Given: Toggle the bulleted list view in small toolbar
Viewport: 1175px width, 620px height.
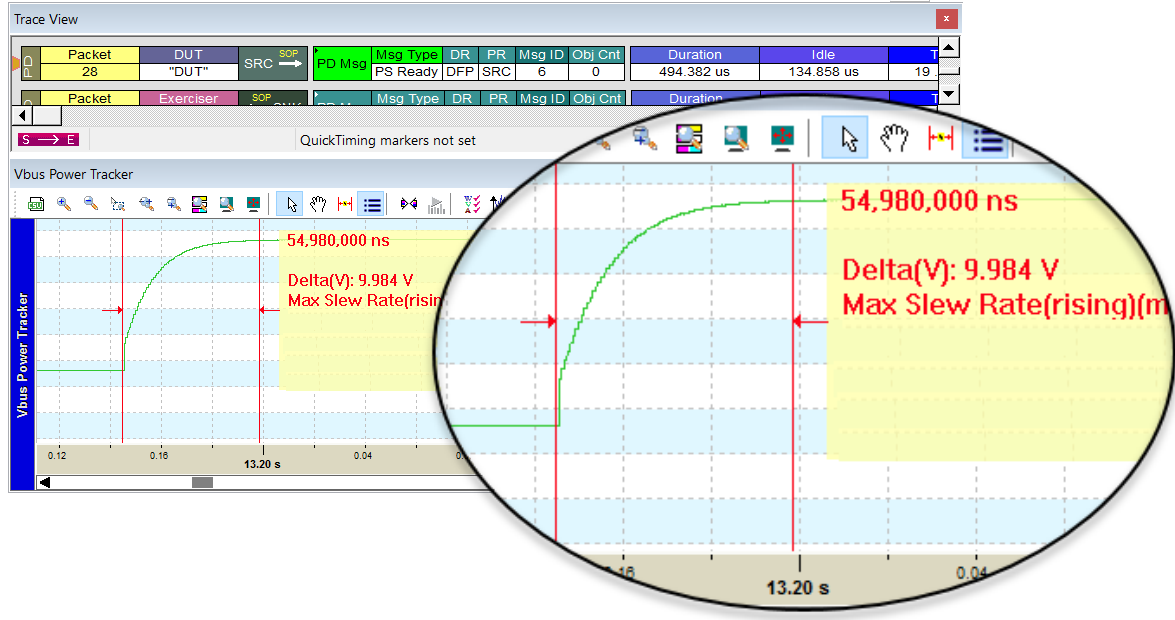Looking at the screenshot, I should click(372, 204).
